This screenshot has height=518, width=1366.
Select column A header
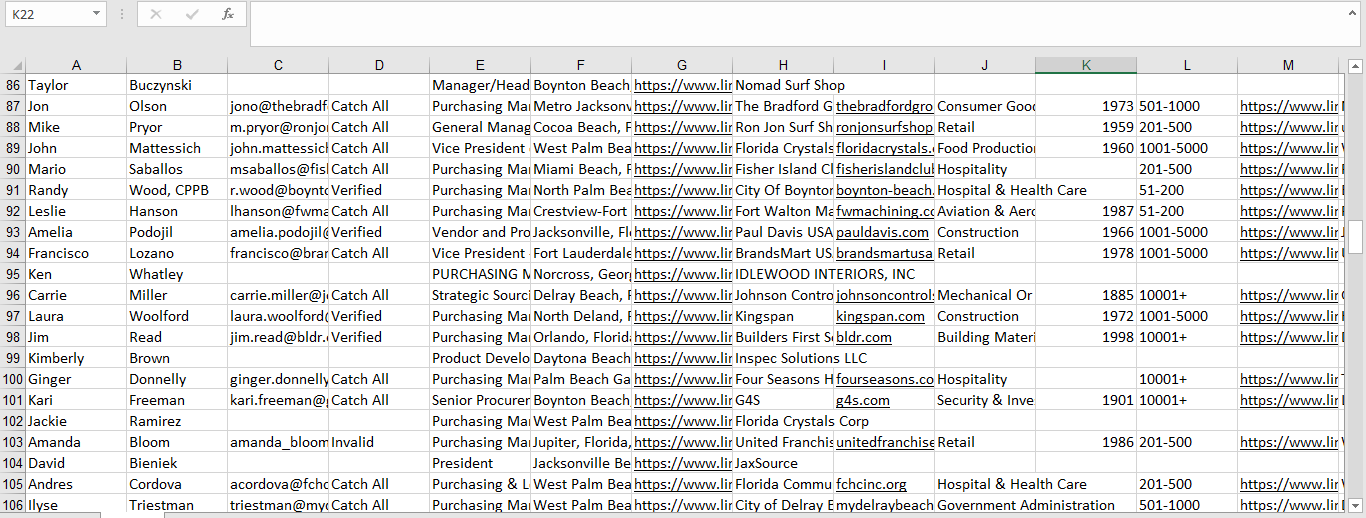tap(76, 65)
